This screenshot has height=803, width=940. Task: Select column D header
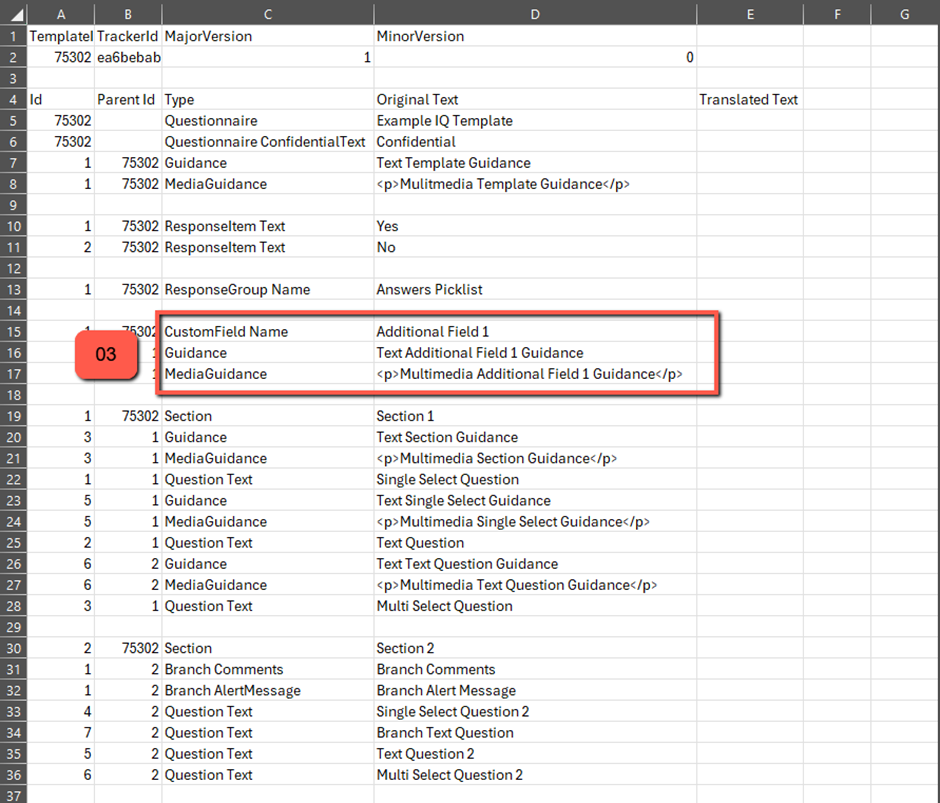tap(534, 14)
